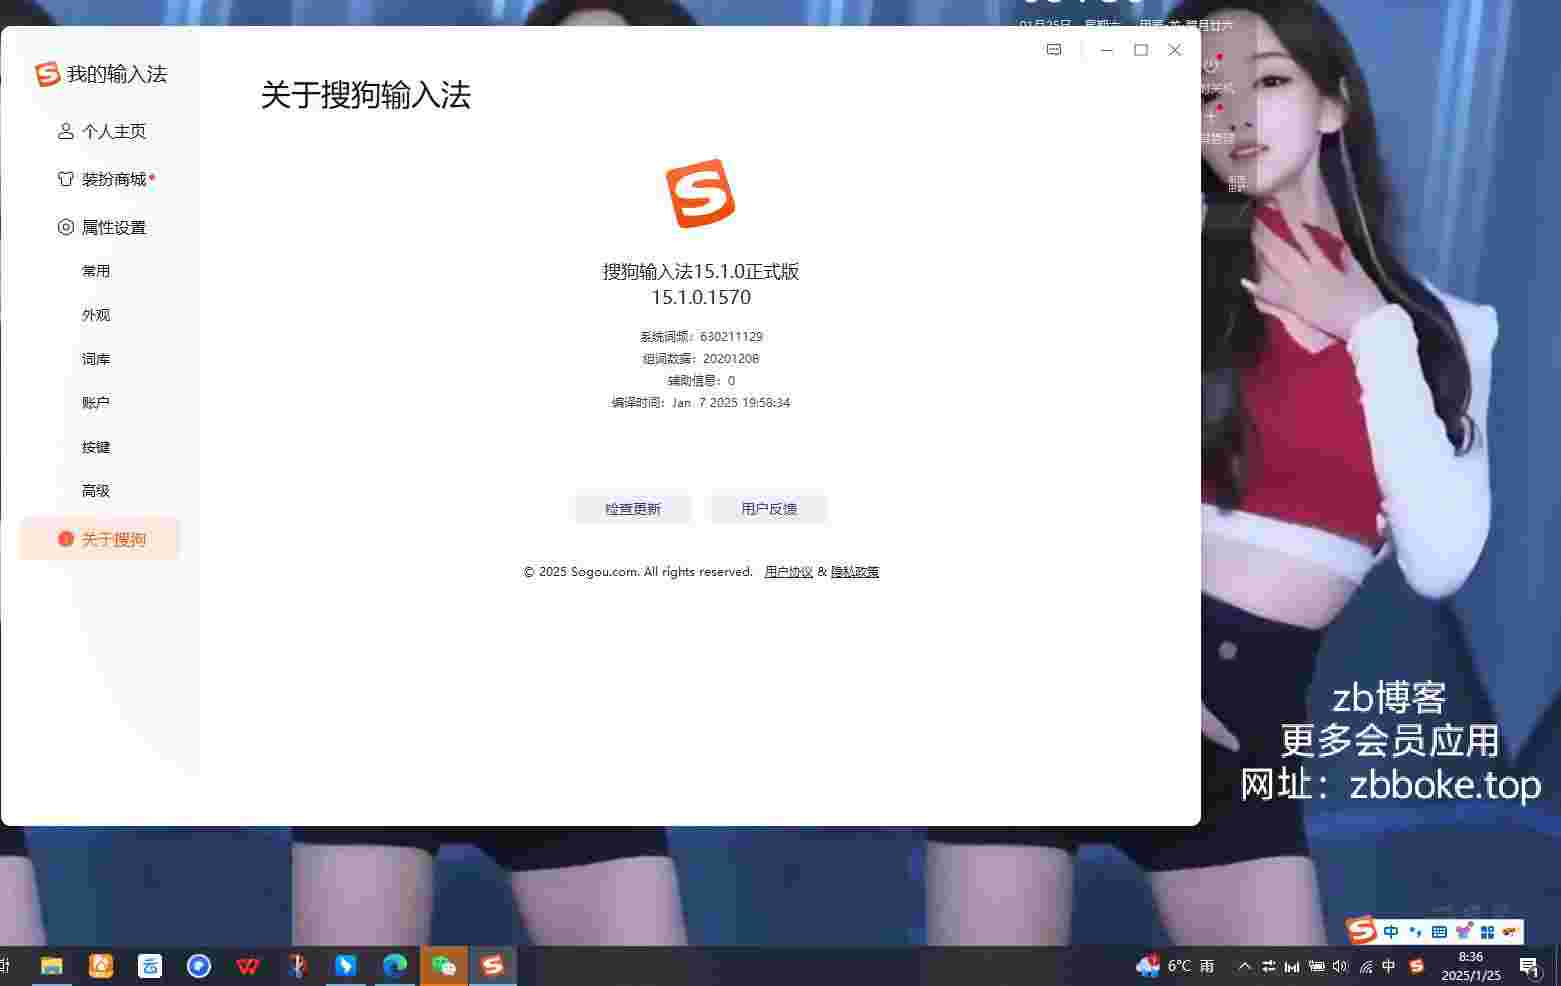The width and height of the screenshot is (1561, 986).
Task: Click the transfer arrows tray icon
Action: pyautogui.click(x=1269, y=966)
